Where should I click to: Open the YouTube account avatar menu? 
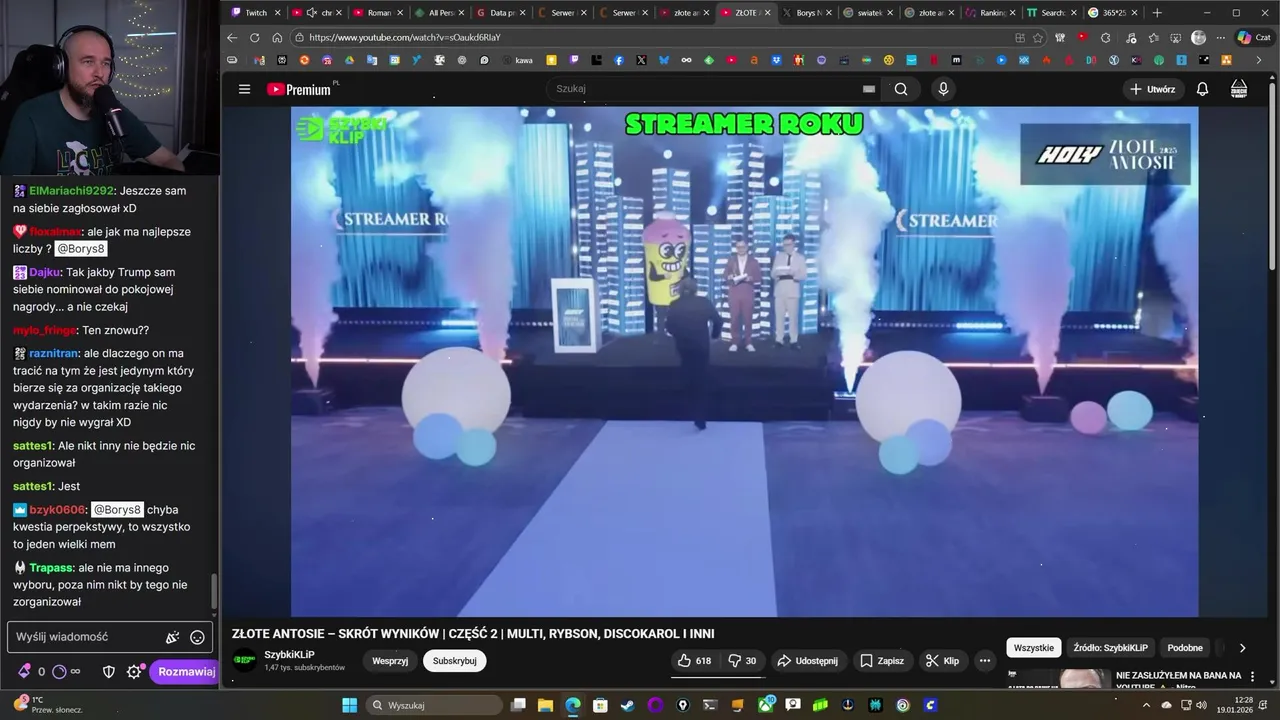(x=1239, y=89)
